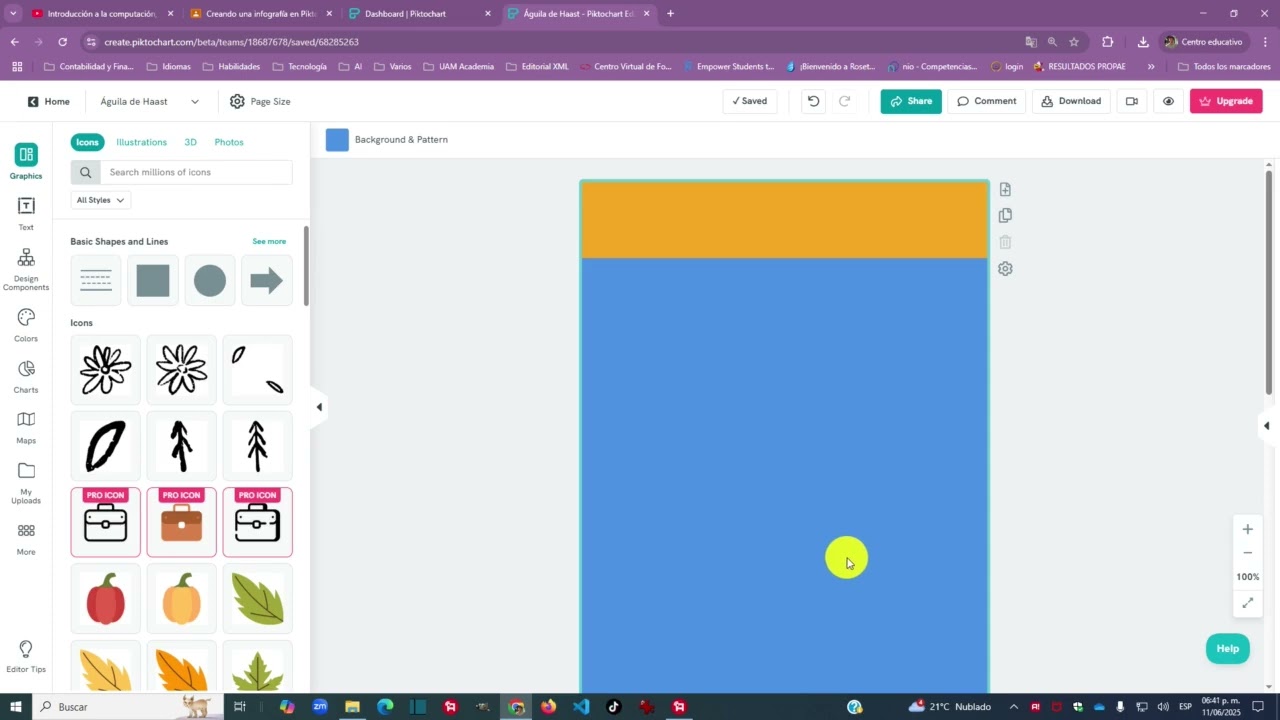Screen dimensions: 1280x720
Task: Click the Saved status indicator
Action: click(x=749, y=101)
